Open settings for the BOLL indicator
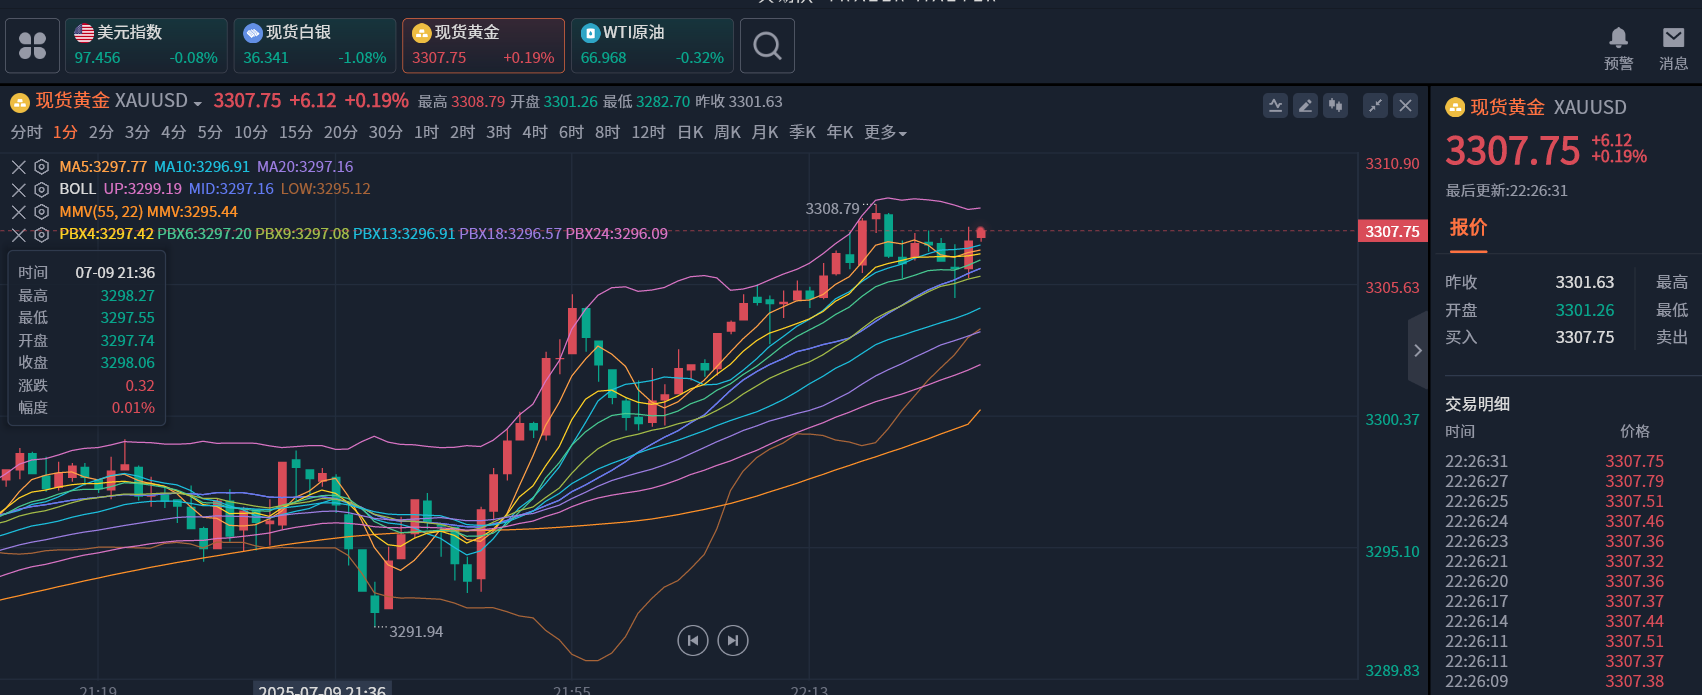 [x=42, y=189]
